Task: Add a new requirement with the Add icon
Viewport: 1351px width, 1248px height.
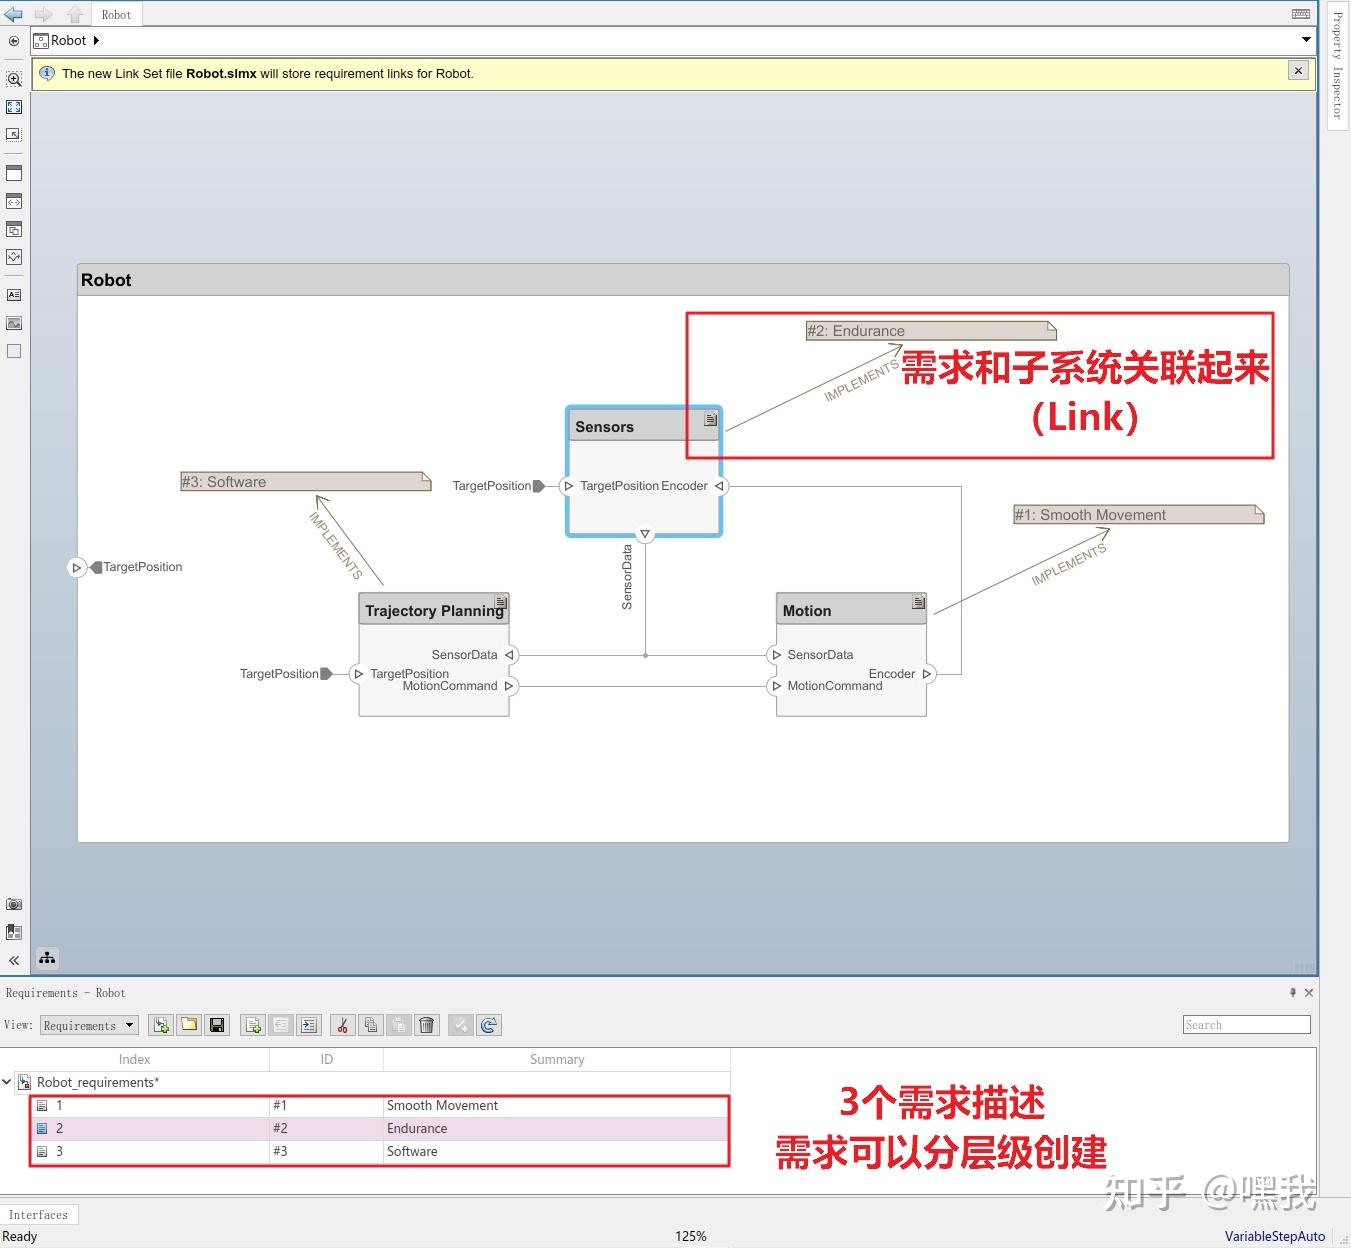Action: click(252, 1024)
